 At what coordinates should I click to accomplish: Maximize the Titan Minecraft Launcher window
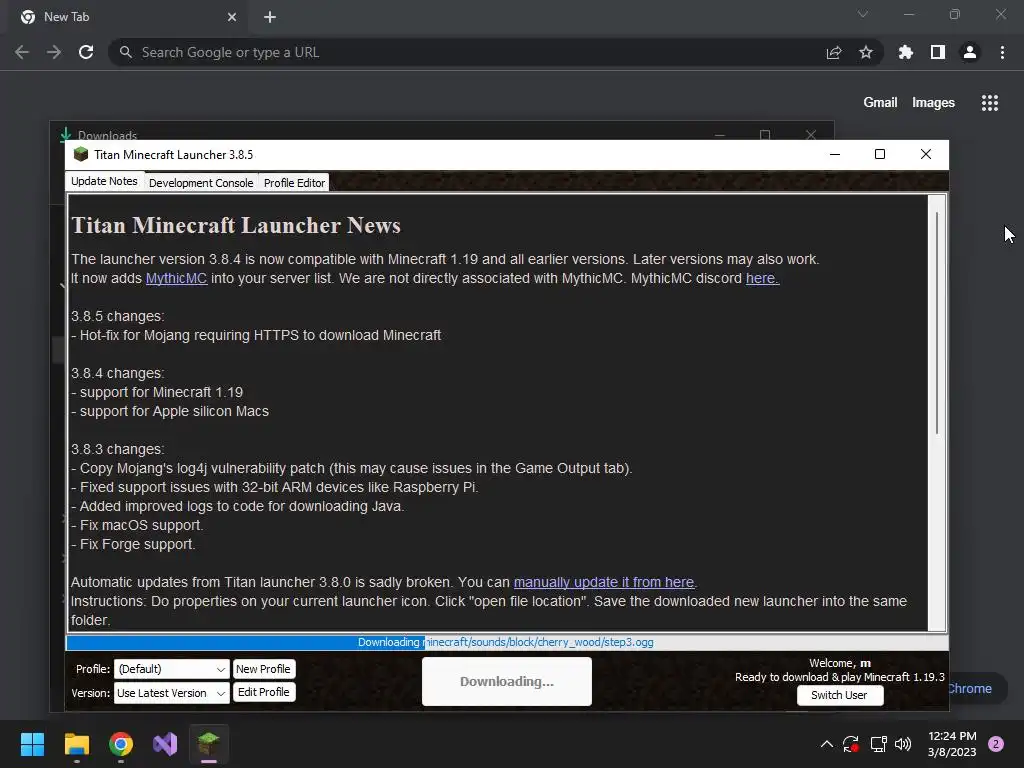(x=880, y=154)
